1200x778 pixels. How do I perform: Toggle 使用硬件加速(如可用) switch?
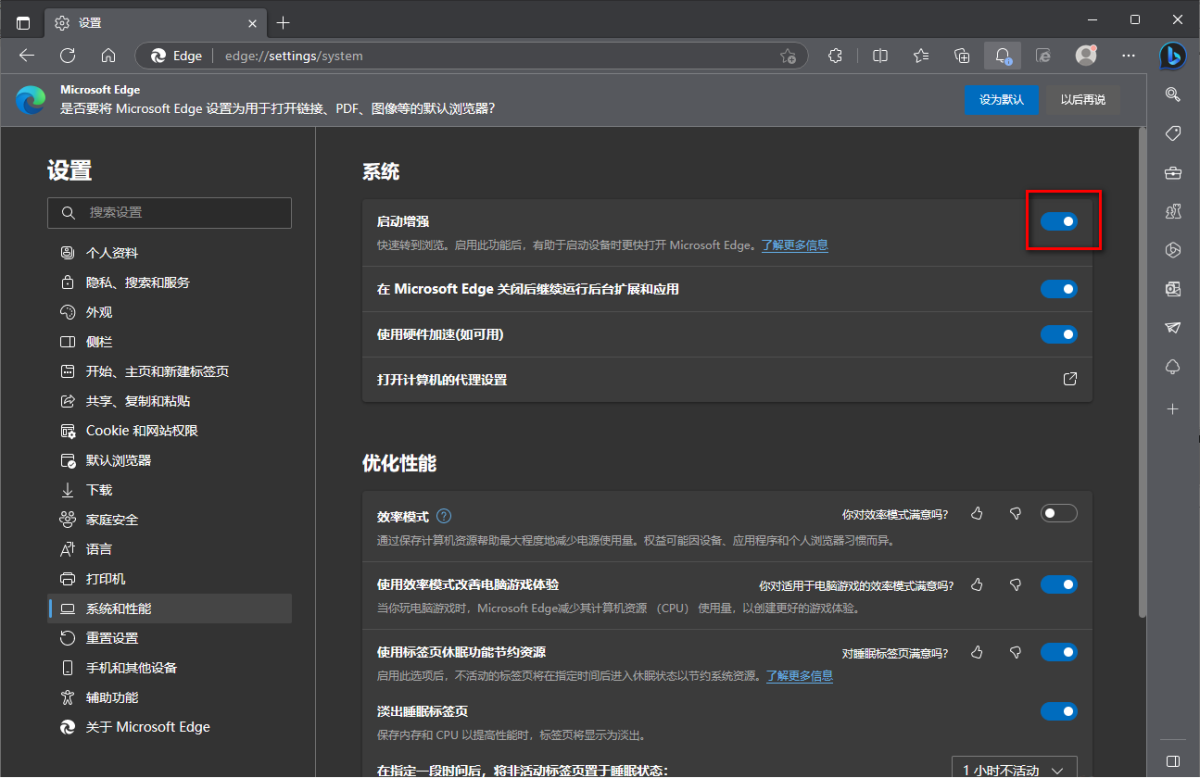click(1059, 334)
